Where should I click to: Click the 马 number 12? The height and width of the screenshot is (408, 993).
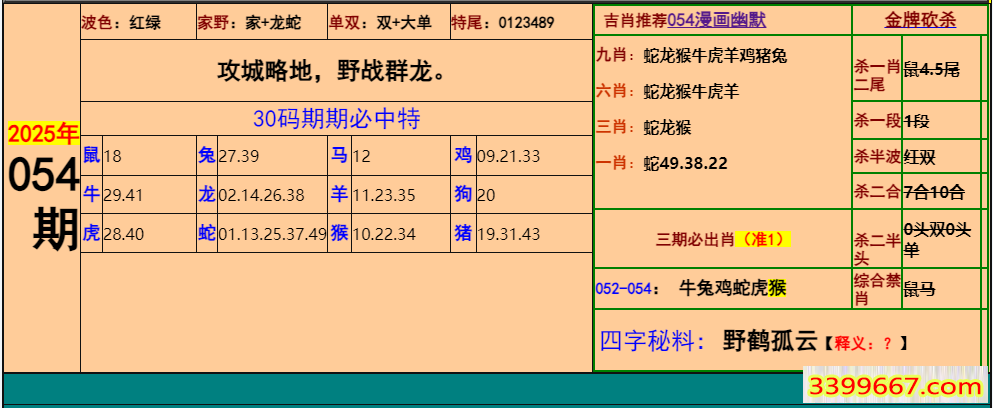[361, 156]
